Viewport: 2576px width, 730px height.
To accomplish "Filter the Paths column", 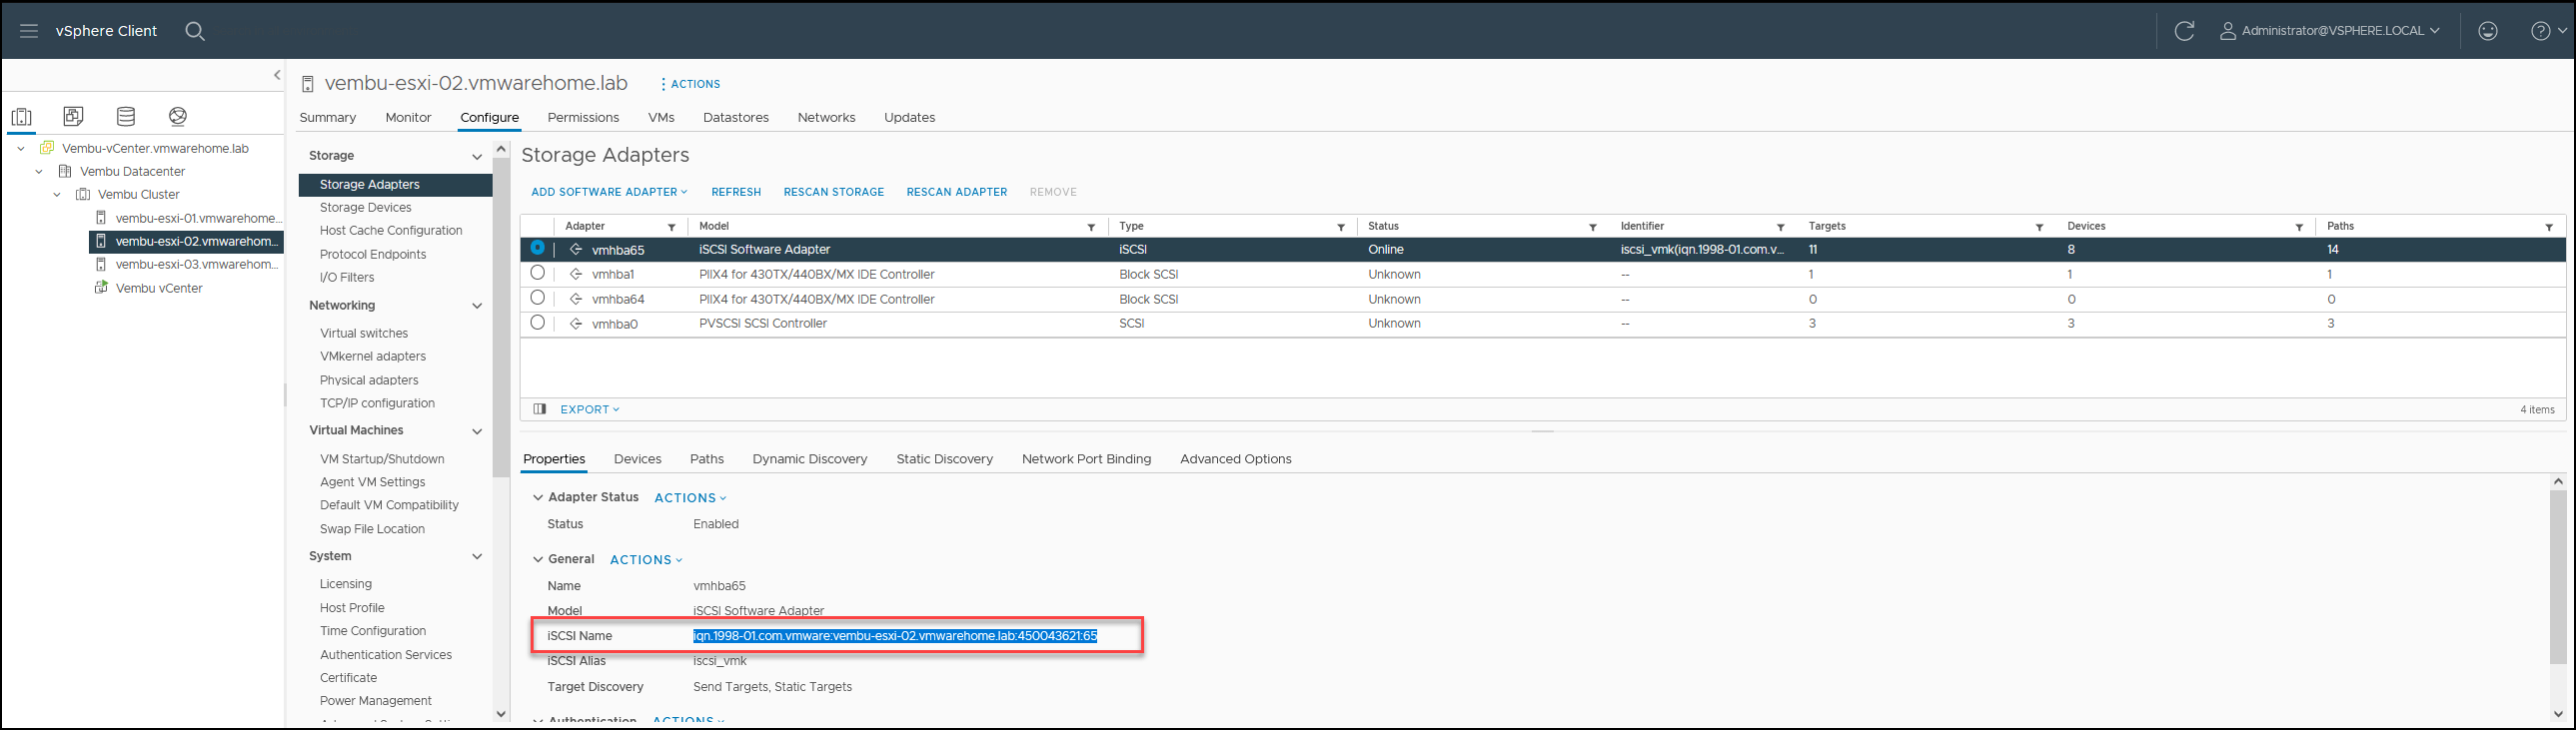I will pyautogui.click(x=2549, y=227).
